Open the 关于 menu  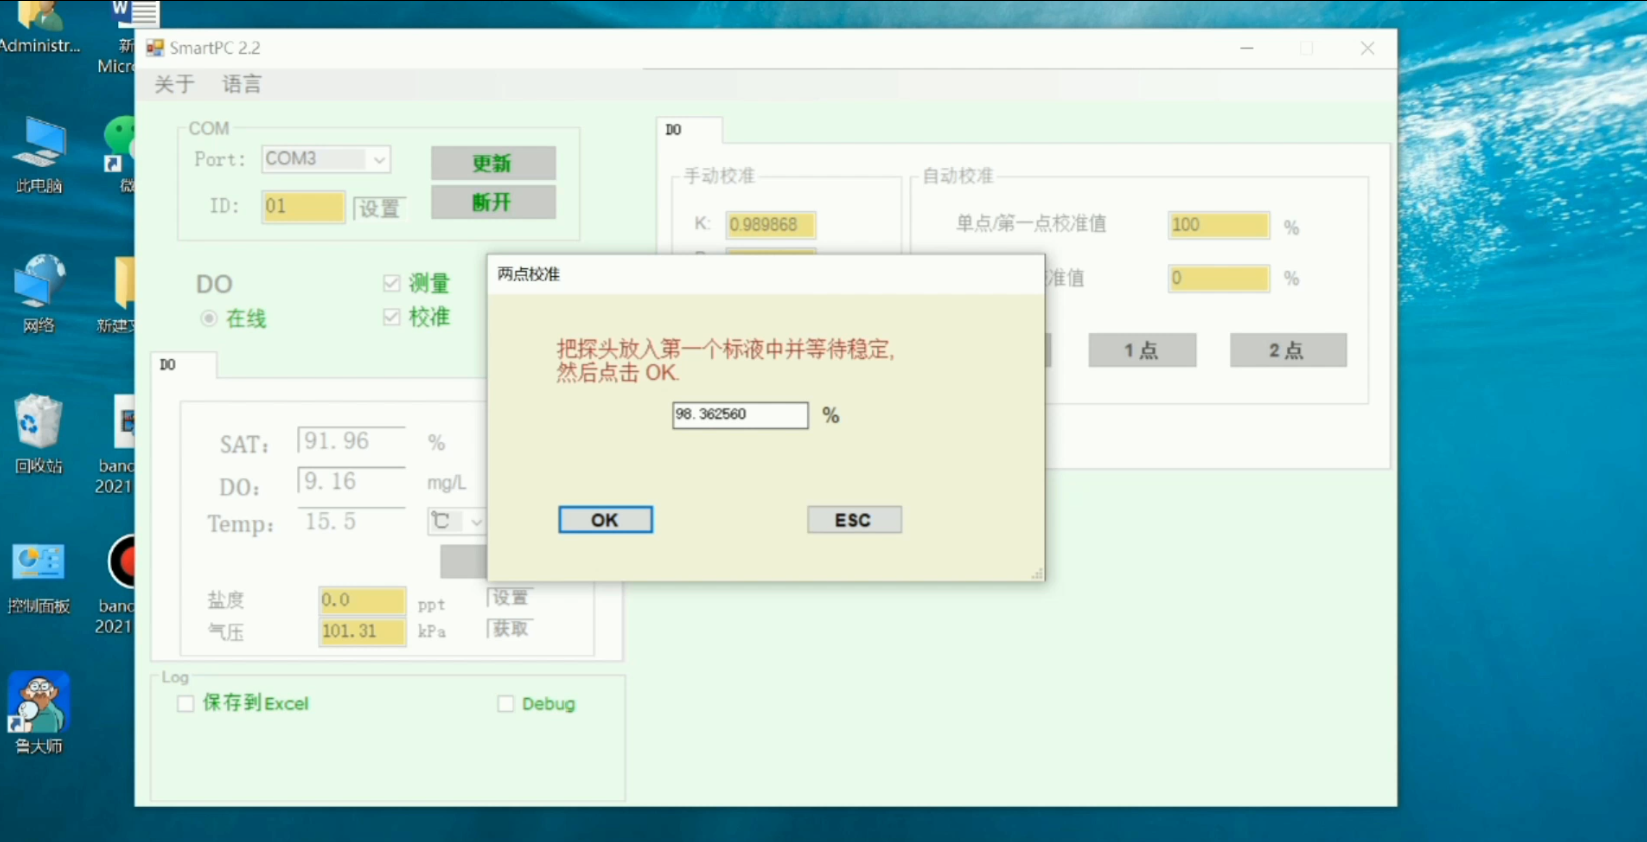click(x=174, y=85)
